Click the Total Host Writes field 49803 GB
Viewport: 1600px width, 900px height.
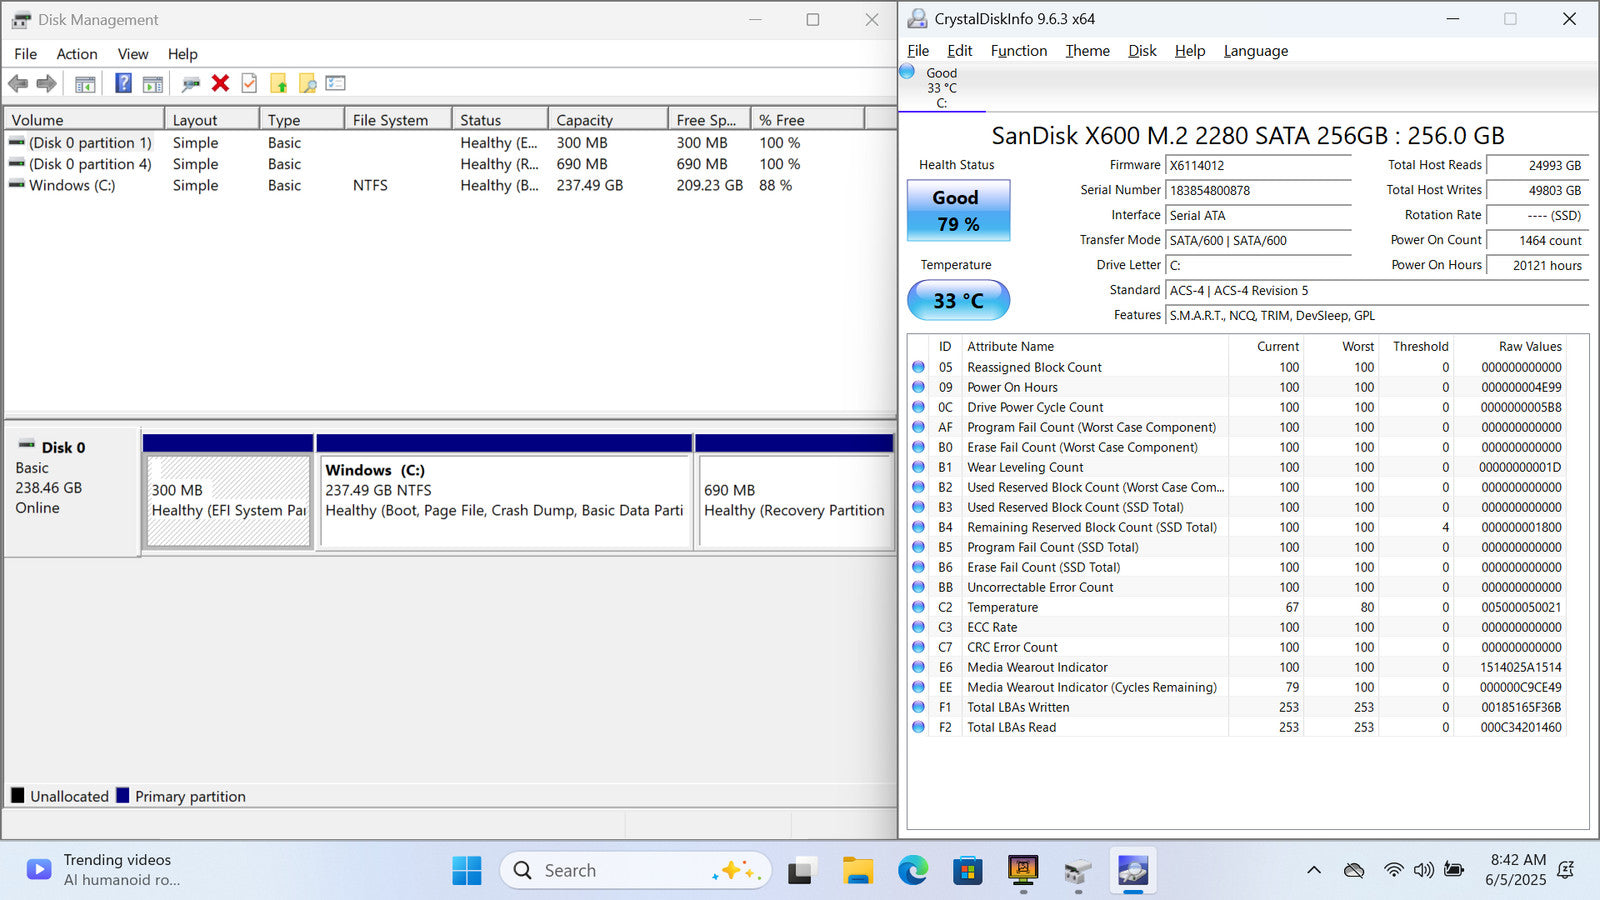pos(1538,190)
